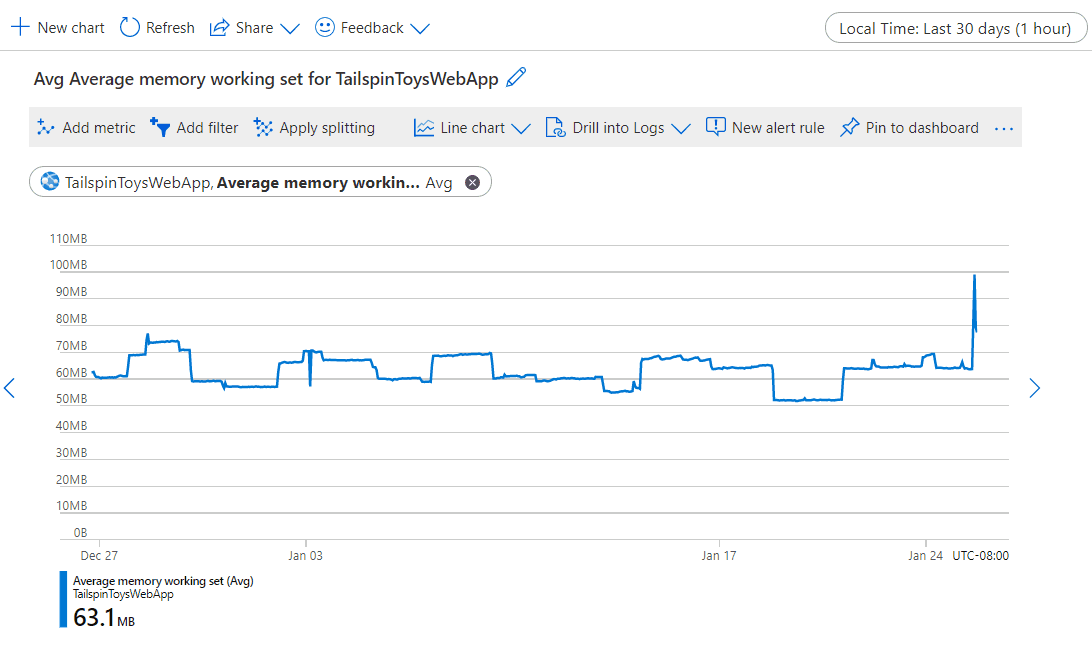The height and width of the screenshot is (651, 1092).
Task: Click the blue legend color bar
Action: (63, 600)
